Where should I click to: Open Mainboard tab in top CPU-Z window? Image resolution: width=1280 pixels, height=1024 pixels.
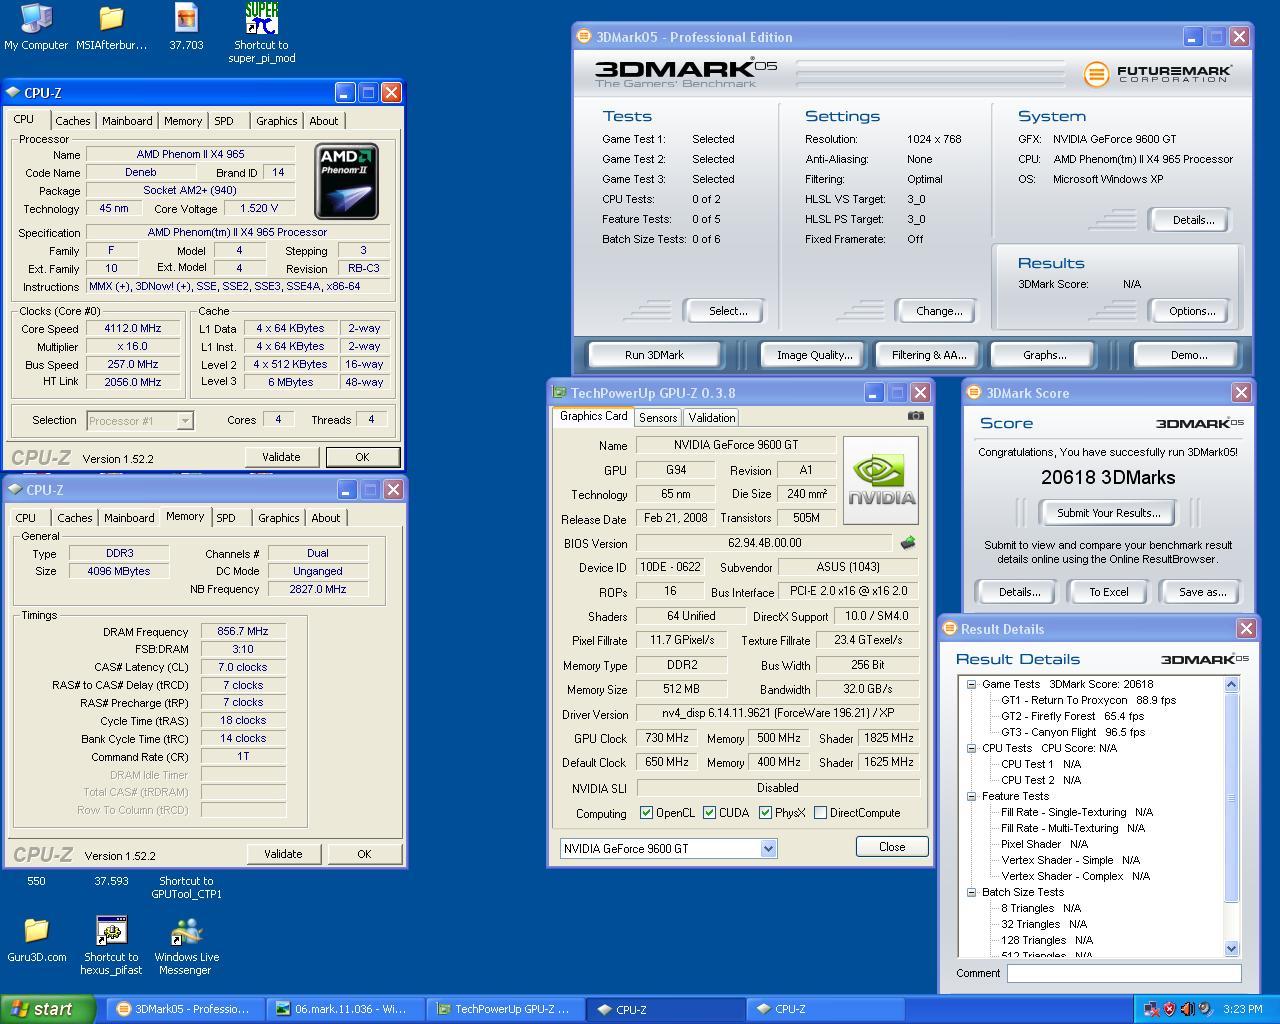[127, 121]
